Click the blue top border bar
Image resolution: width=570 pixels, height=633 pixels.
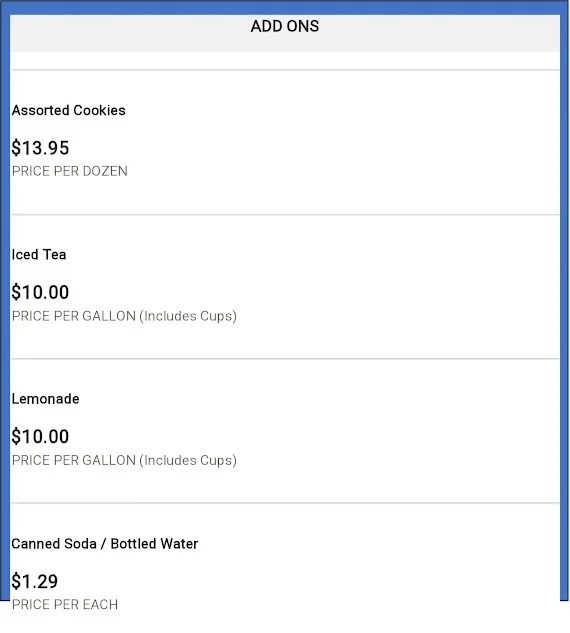click(285, 8)
